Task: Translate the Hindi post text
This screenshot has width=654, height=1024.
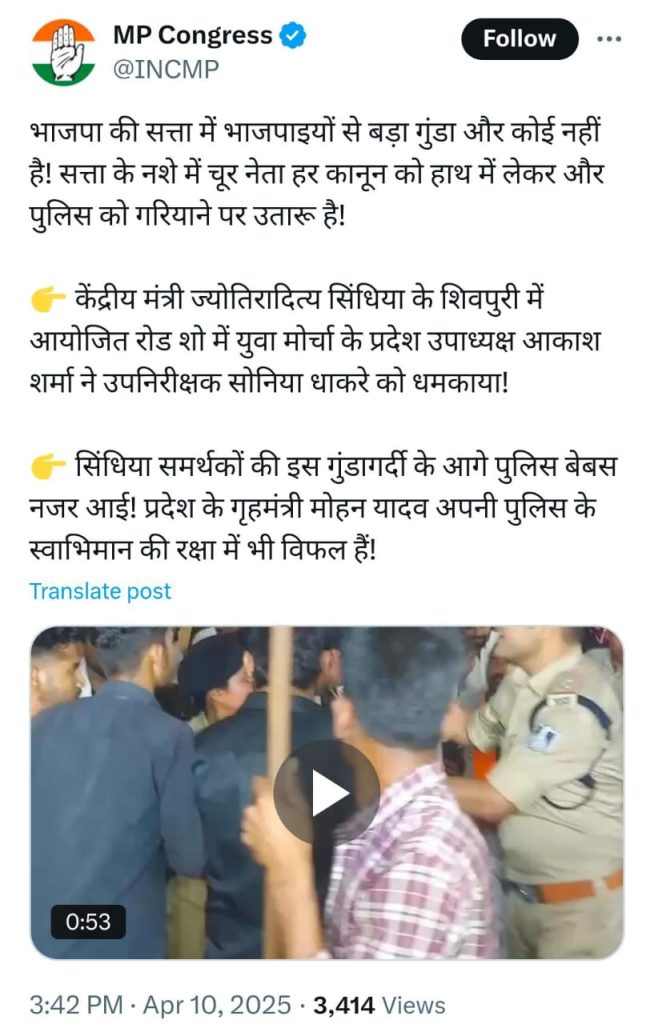Action: pyautogui.click(x=100, y=590)
